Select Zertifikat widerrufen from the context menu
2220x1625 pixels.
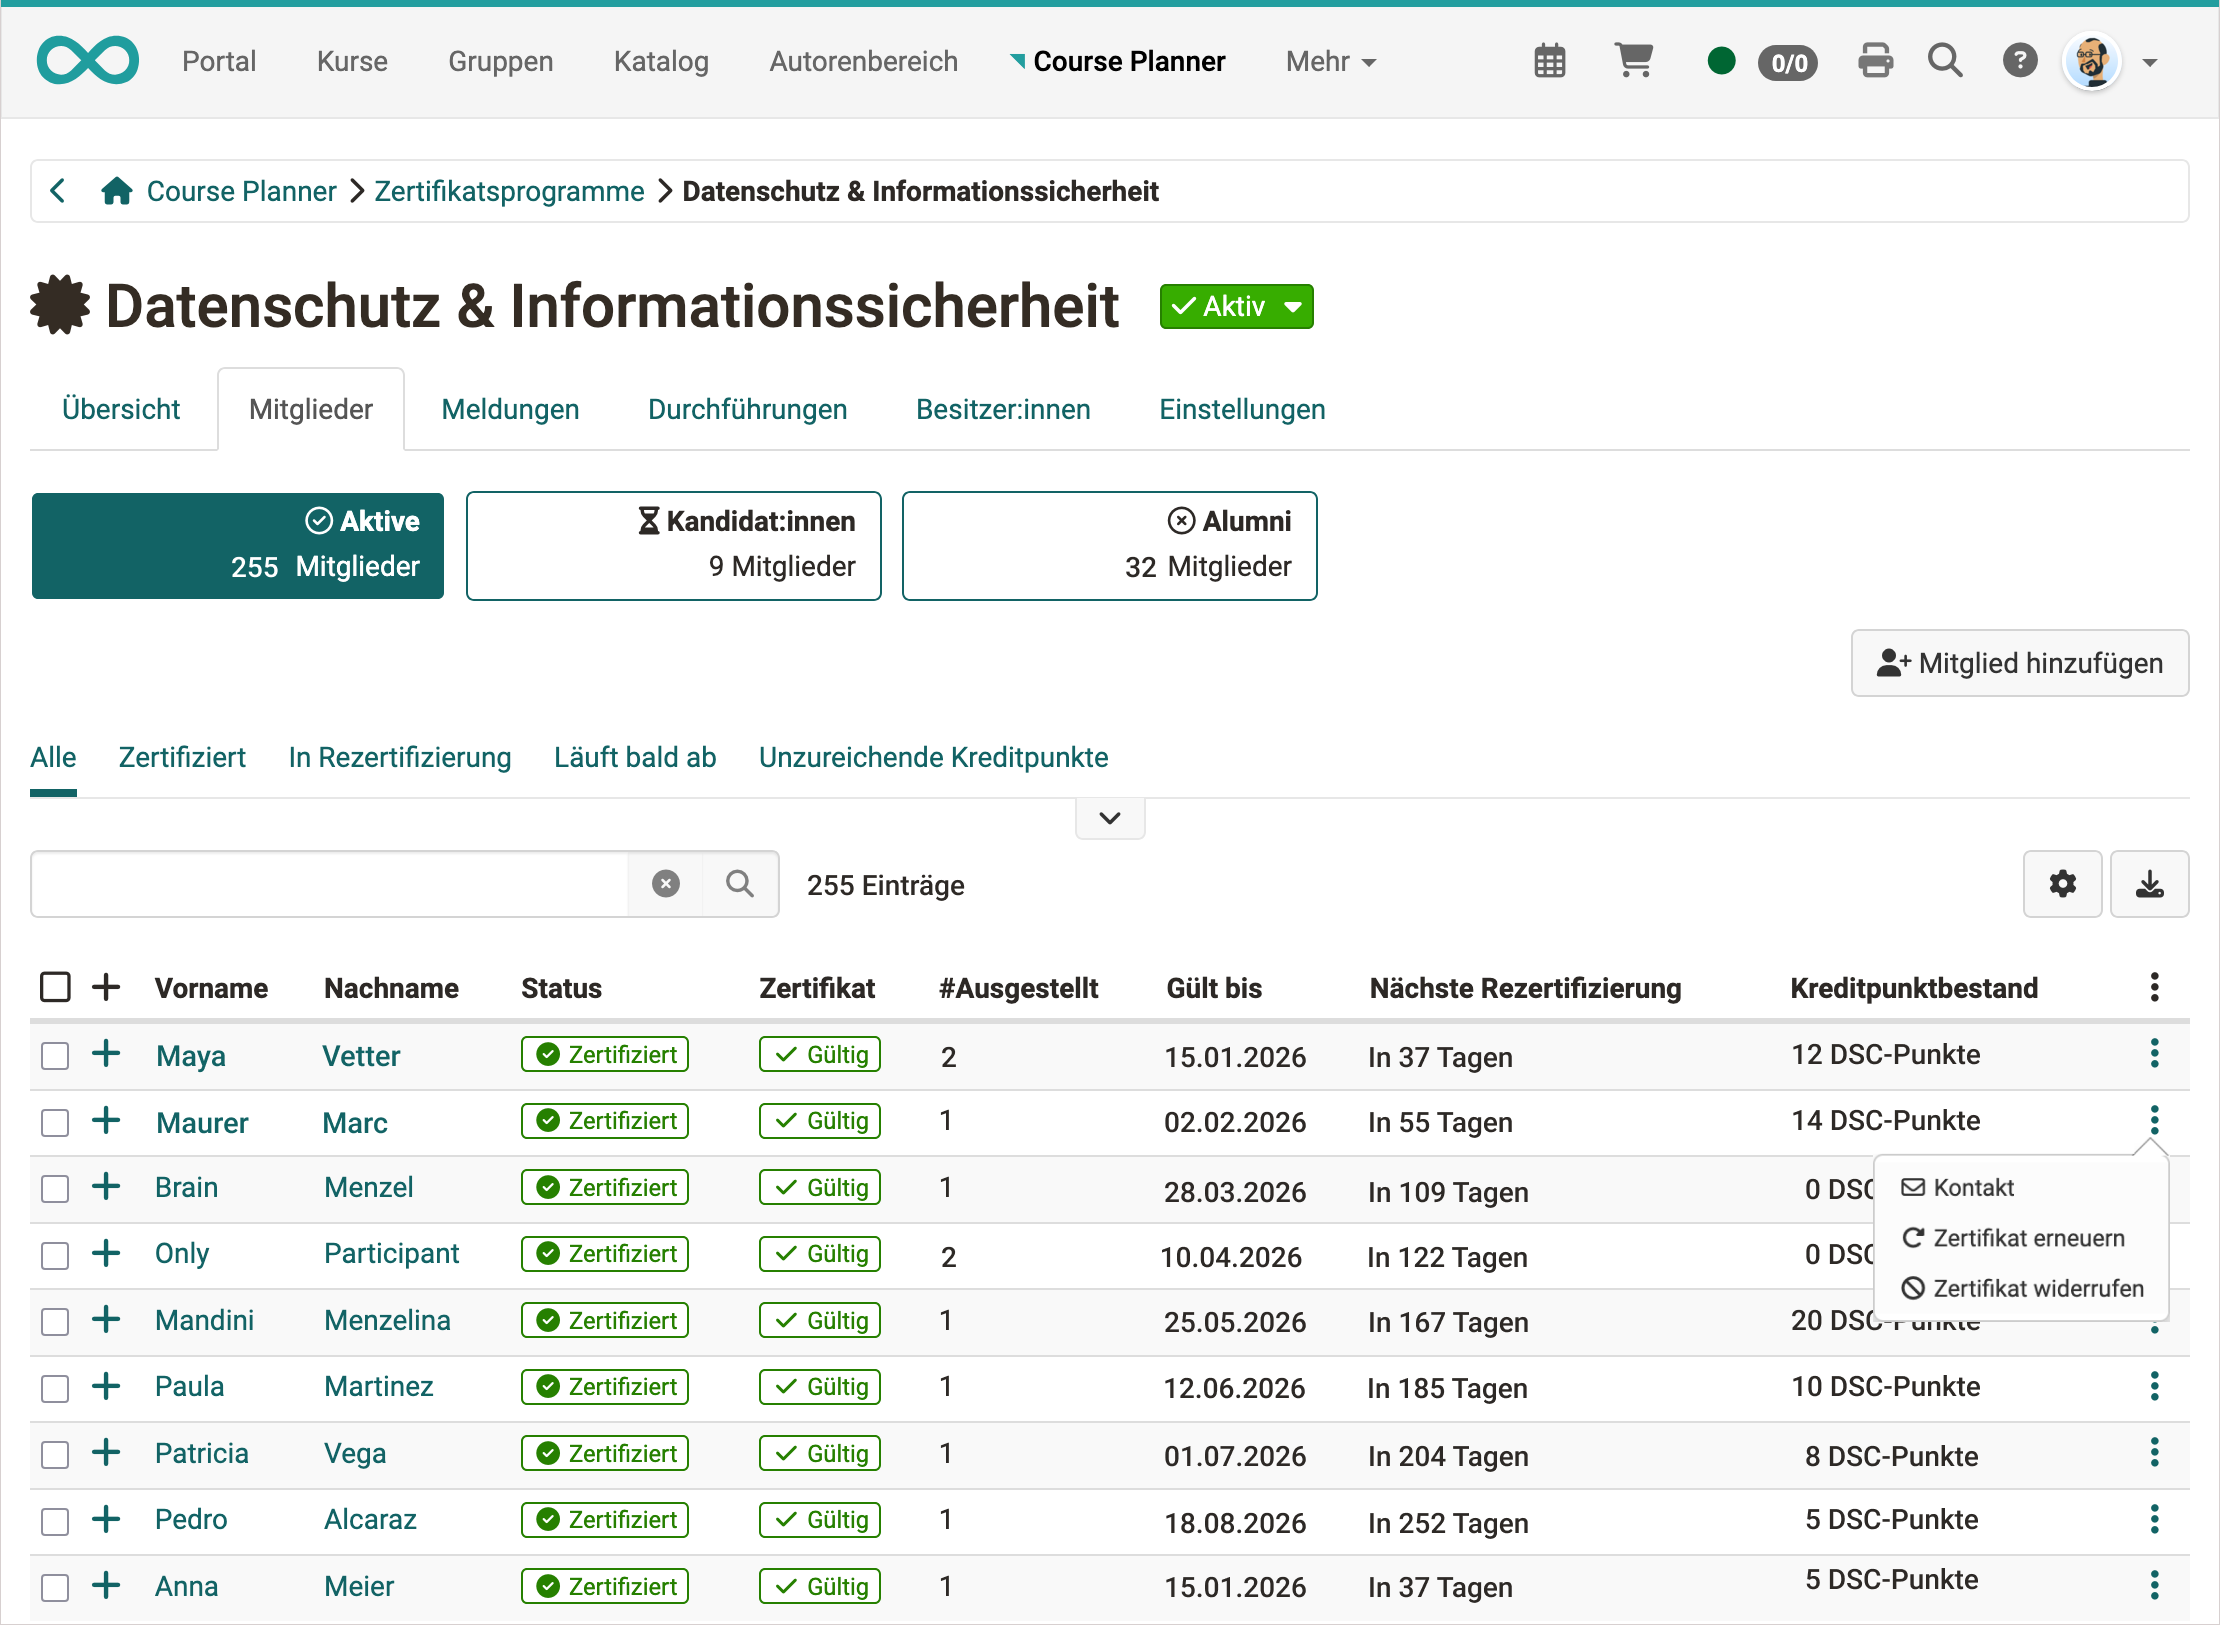click(x=2021, y=1288)
